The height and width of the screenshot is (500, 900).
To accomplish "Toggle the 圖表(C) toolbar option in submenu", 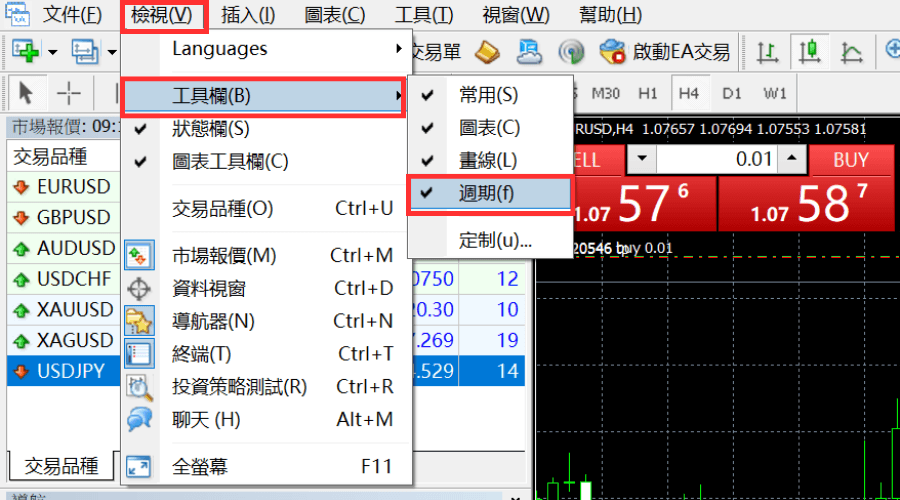I will [490, 127].
